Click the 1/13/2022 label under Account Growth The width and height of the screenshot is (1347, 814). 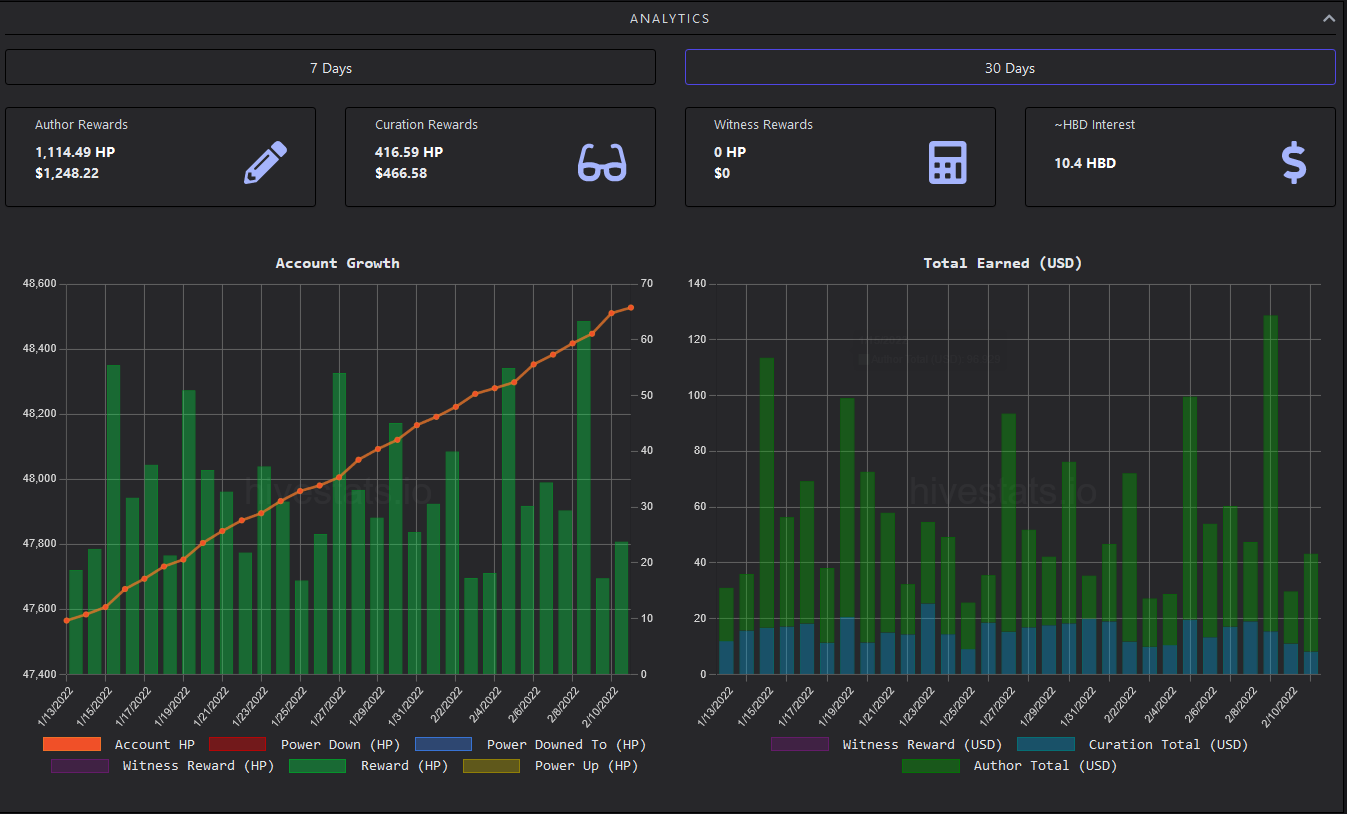[57, 708]
